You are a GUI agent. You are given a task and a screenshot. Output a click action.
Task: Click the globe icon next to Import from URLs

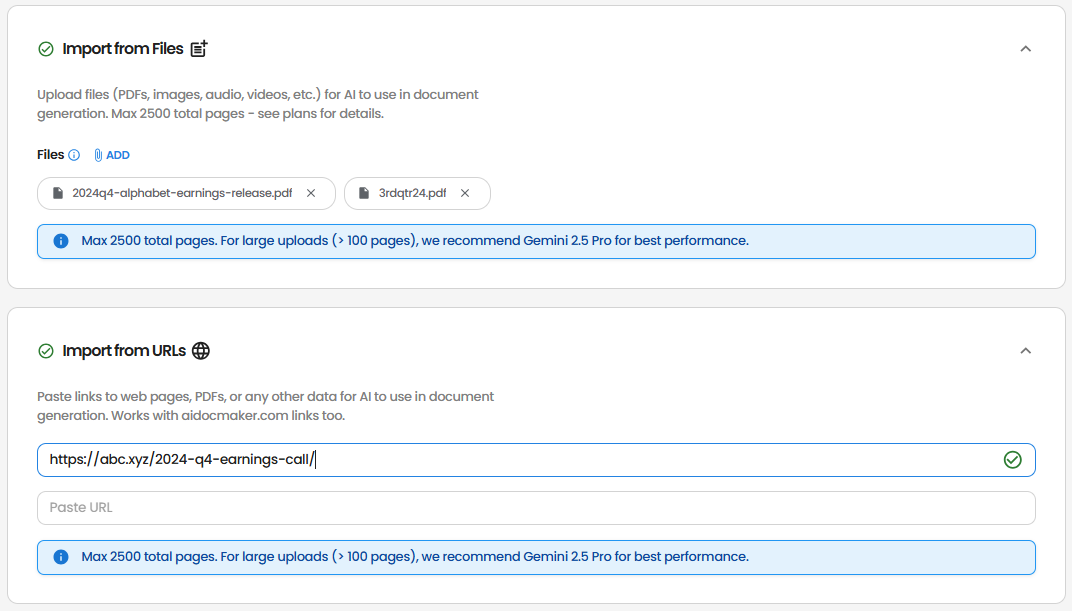201,351
